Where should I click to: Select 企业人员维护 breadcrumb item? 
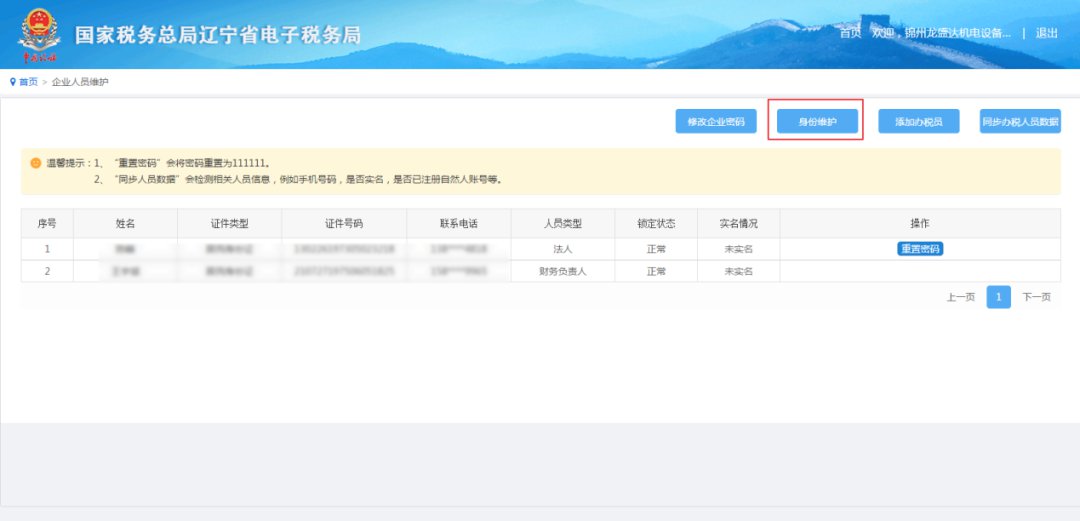coord(80,82)
